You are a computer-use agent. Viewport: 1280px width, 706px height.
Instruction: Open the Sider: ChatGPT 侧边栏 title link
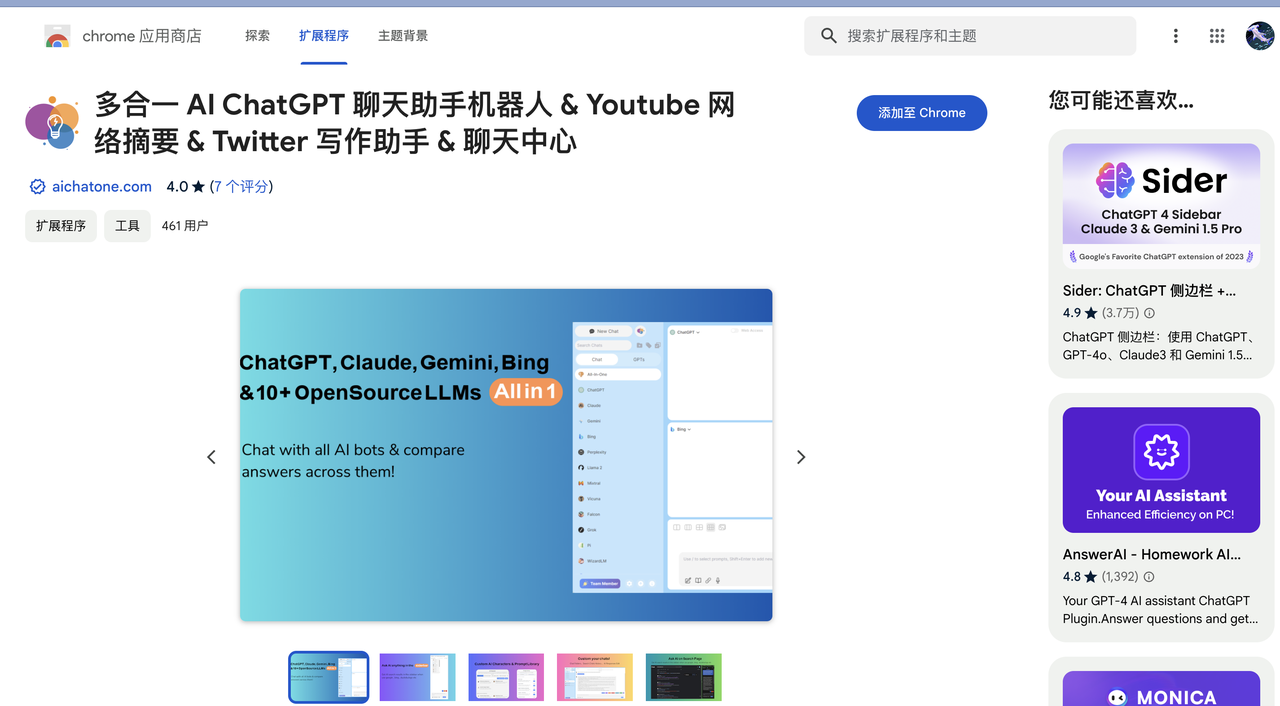coord(1149,291)
